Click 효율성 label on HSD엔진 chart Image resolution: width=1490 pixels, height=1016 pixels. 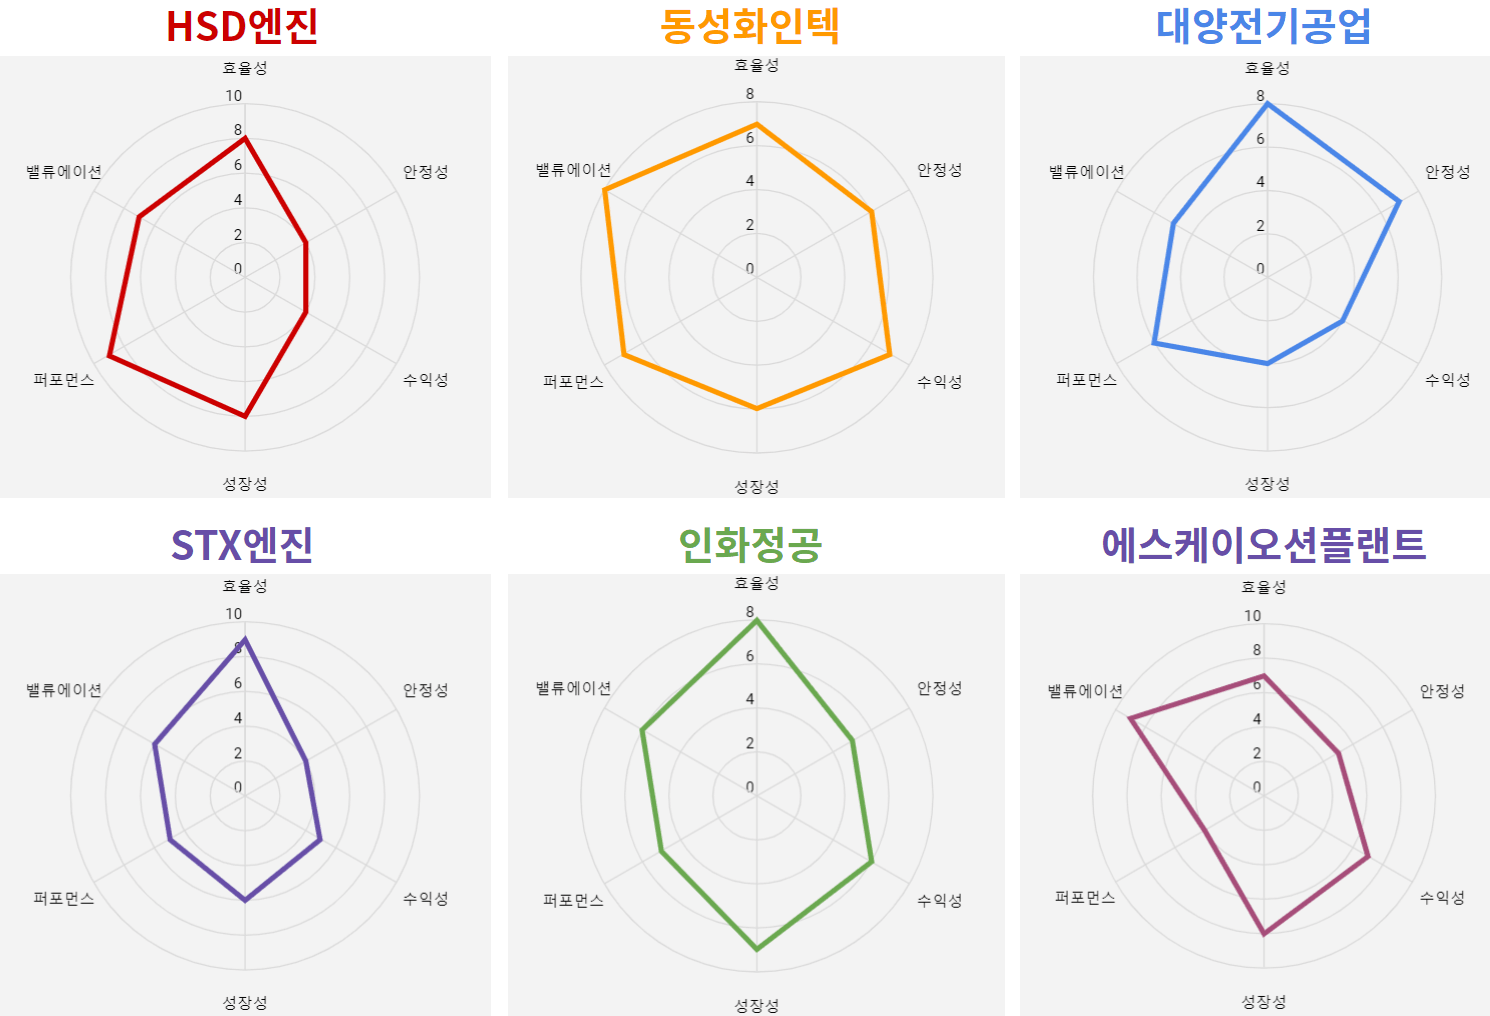click(245, 68)
